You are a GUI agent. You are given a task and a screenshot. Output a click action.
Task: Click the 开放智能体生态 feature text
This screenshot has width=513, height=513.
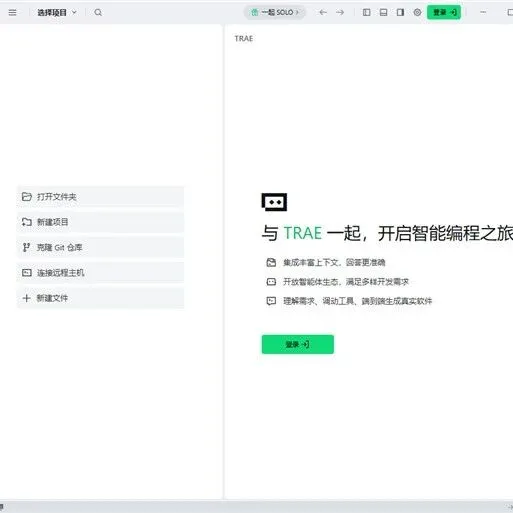tap(346, 282)
